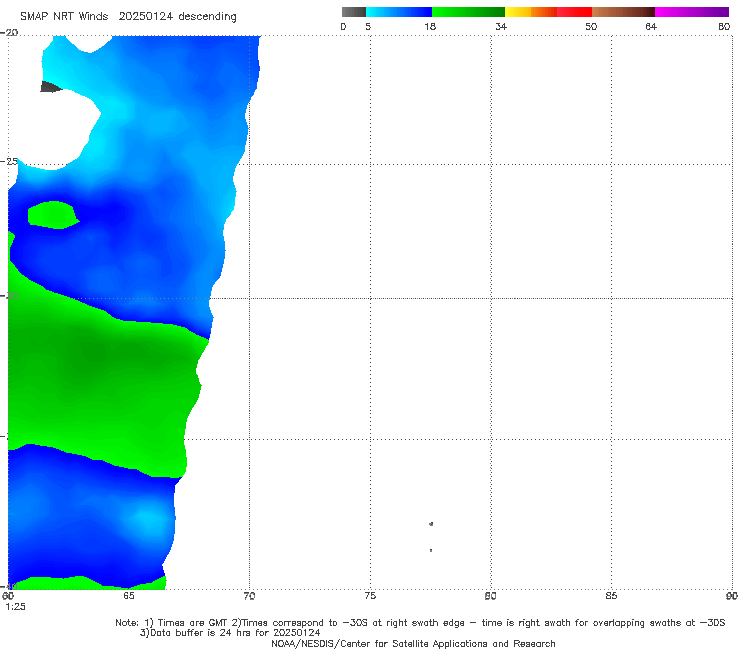Click the cyan-to-blue segment of the color scale
Image resolution: width=740 pixels, height=650 pixels.
399,12
